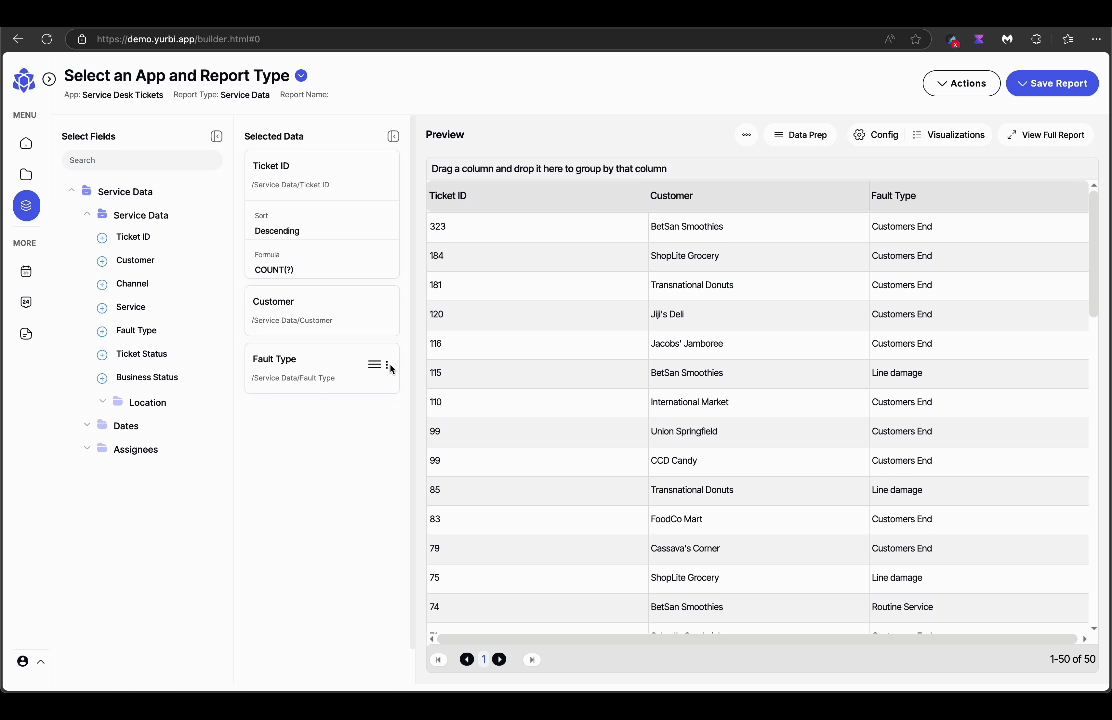The height and width of the screenshot is (720, 1112).
Task: Click the Search box in Select Fields
Action: click(142, 160)
